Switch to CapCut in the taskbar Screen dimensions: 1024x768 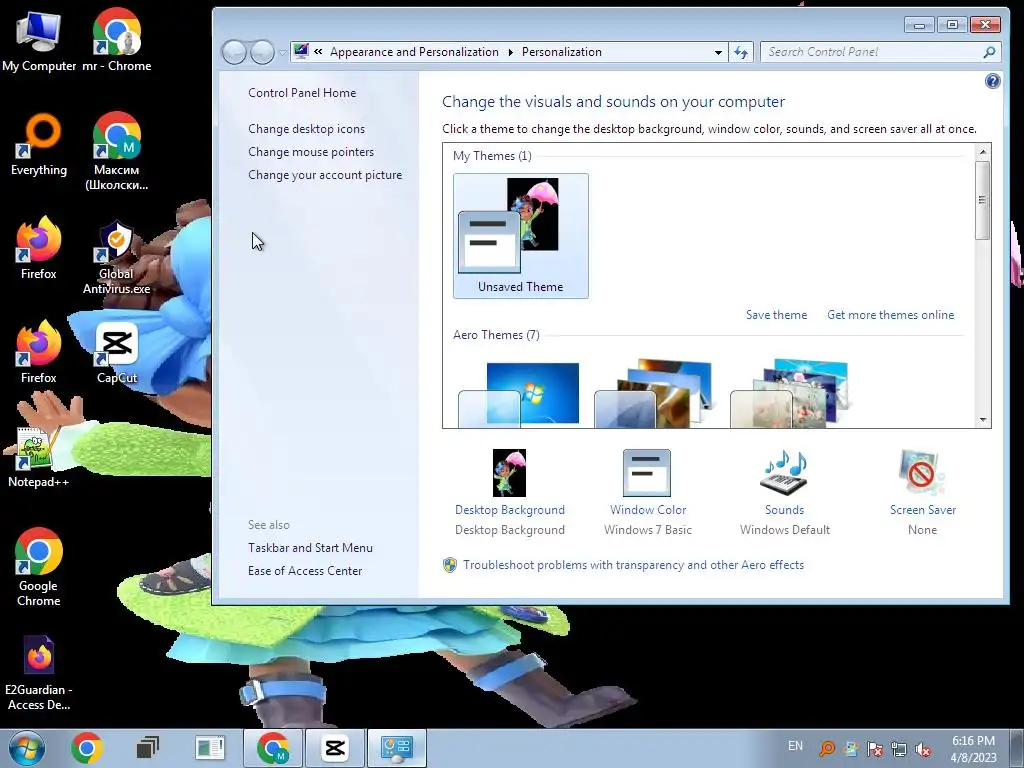coord(335,748)
